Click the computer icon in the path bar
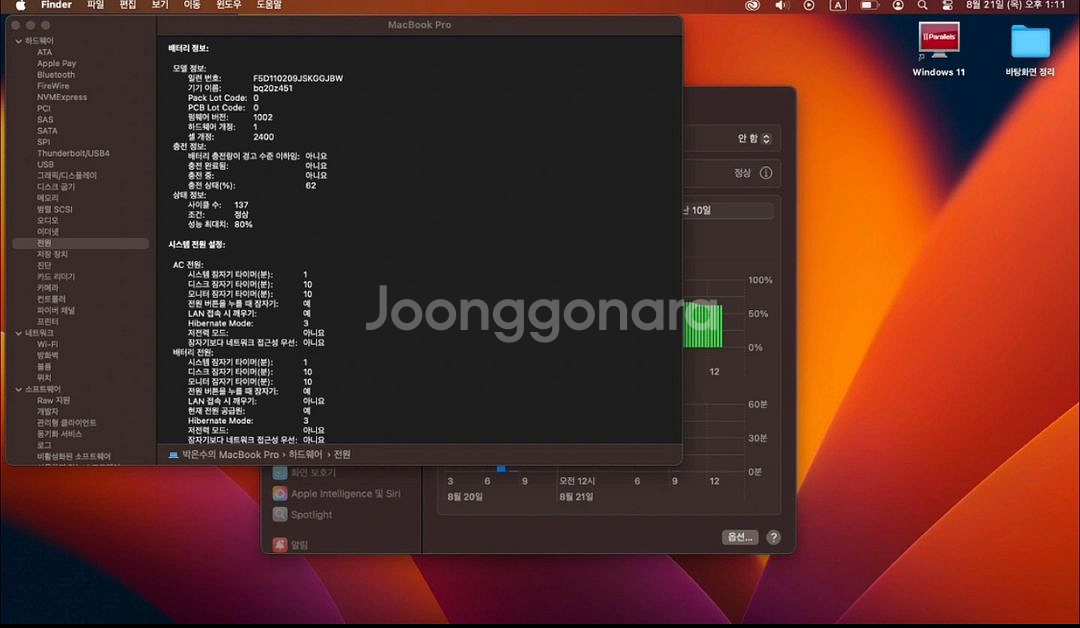The width and height of the screenshot is (1080, 628). pyautogui.click(x=174, y=454)
